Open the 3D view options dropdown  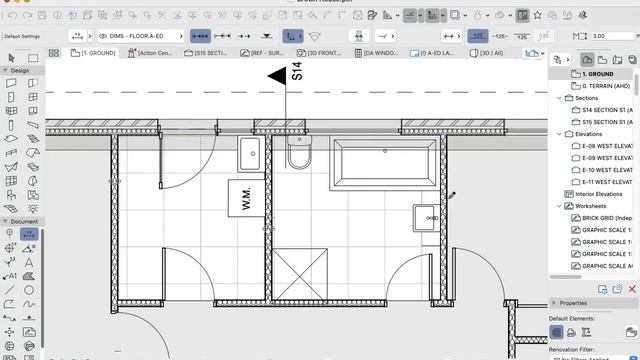coord(543,53)
